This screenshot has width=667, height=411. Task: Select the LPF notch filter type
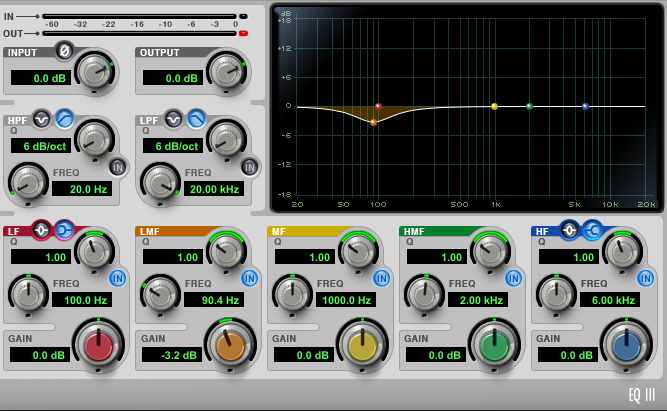pyautogui.click(x=174, y=118)
